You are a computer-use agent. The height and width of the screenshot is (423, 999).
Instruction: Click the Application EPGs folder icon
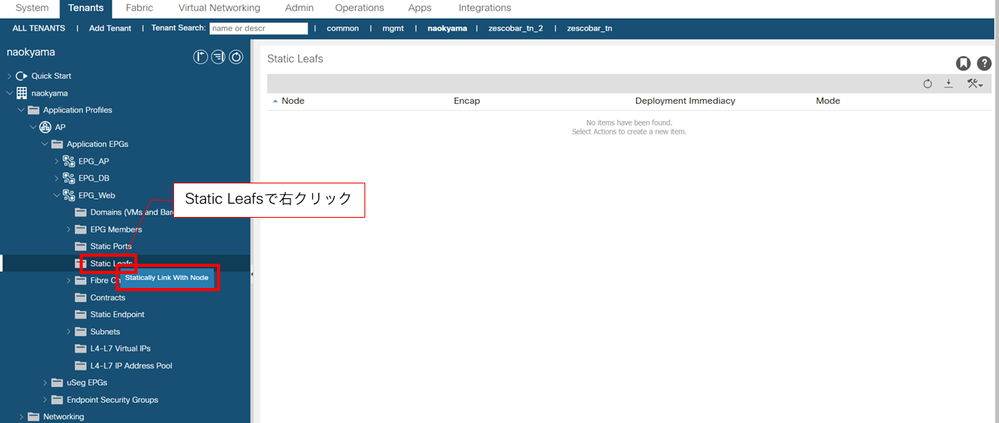(x=57, y=144)
